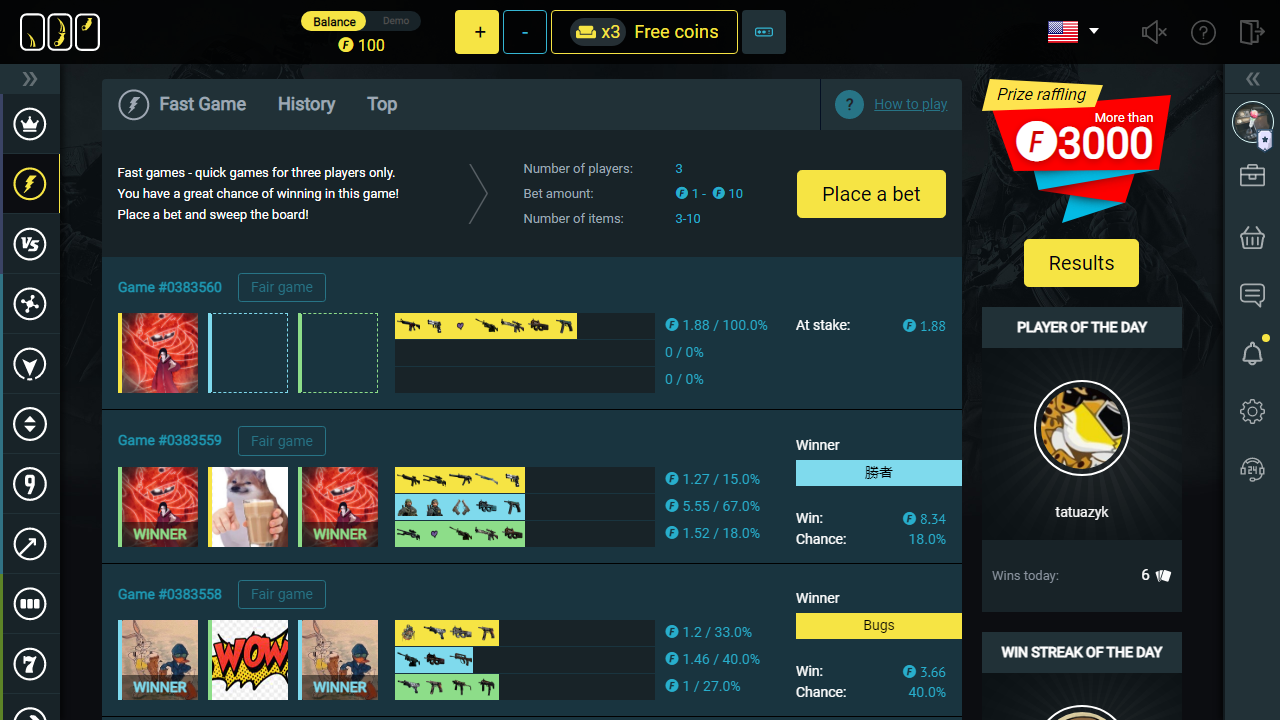This screenshot has width=1280, height=720.
Task: Click the Place a bet button
Action: 871,194
